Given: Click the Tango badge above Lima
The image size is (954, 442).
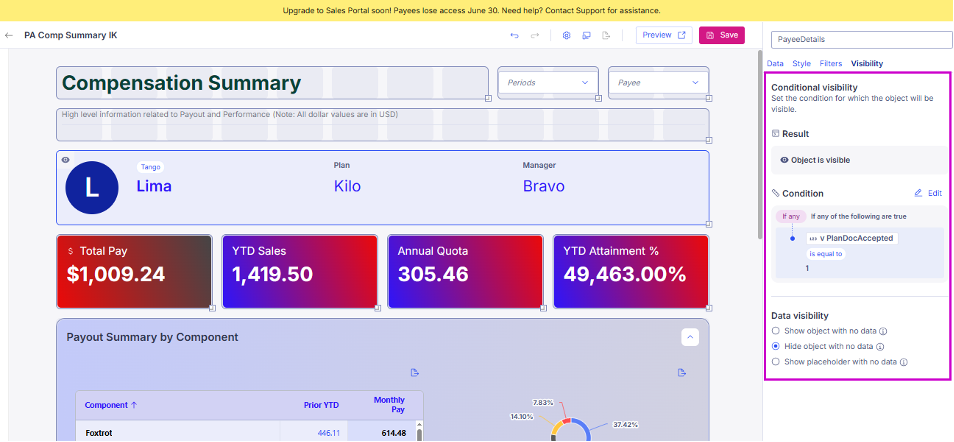Looking at the screenshot, I should pos(150,167).
